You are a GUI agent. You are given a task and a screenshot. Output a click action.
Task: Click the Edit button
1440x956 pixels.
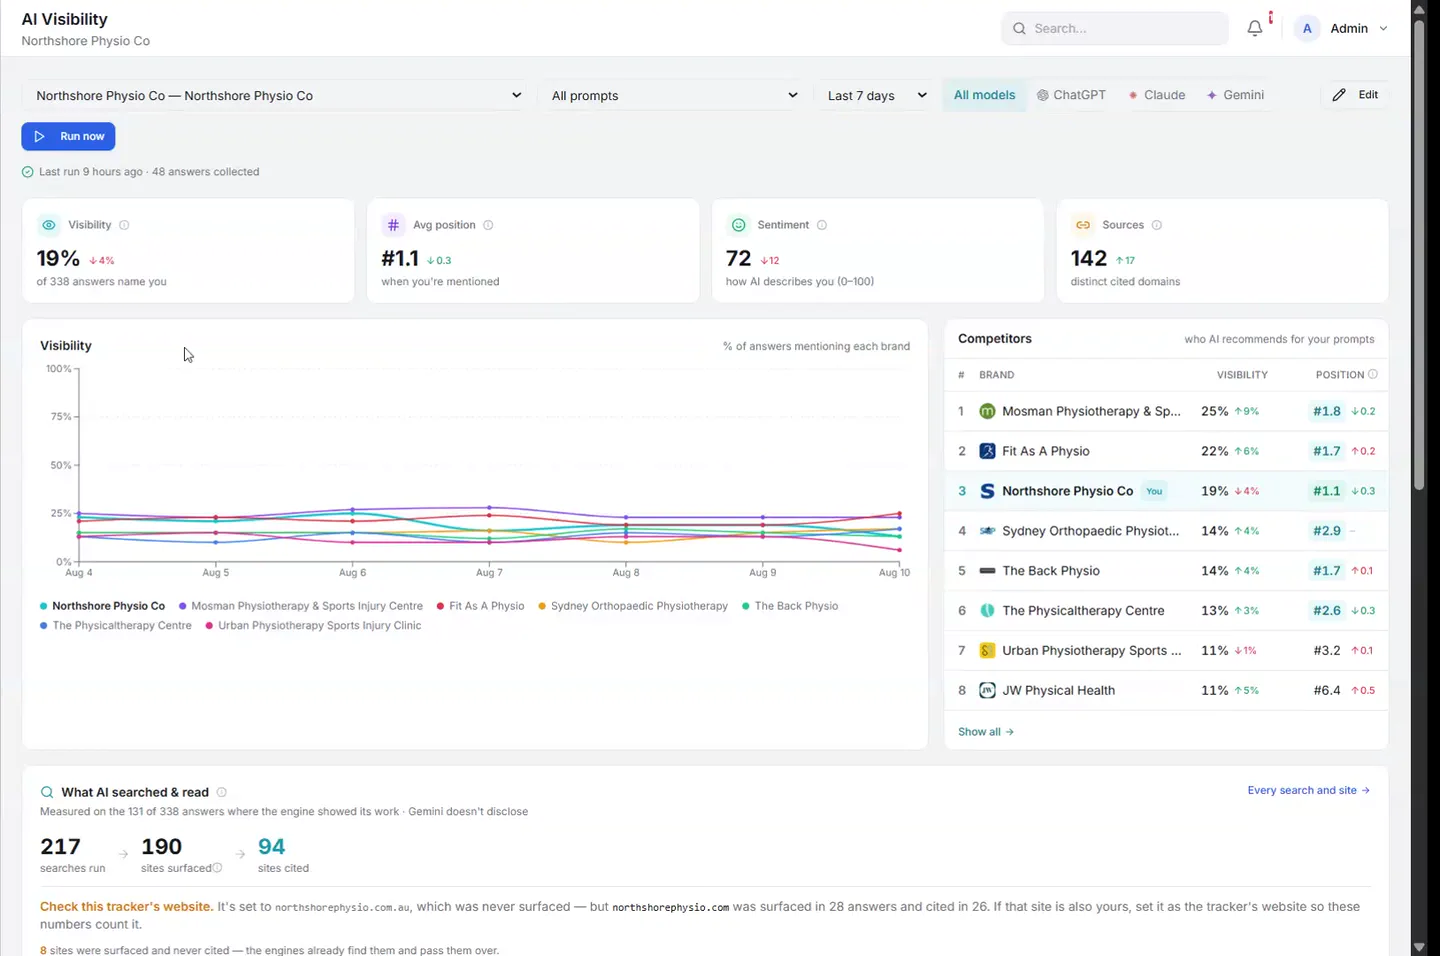click(x=1355, y=95)
